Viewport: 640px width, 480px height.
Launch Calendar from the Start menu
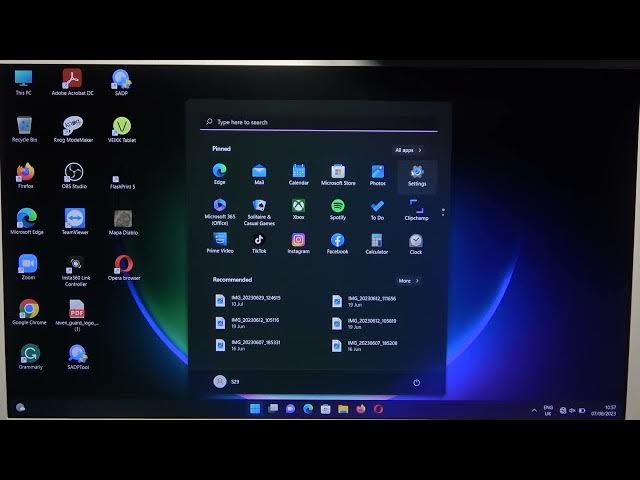298,174
